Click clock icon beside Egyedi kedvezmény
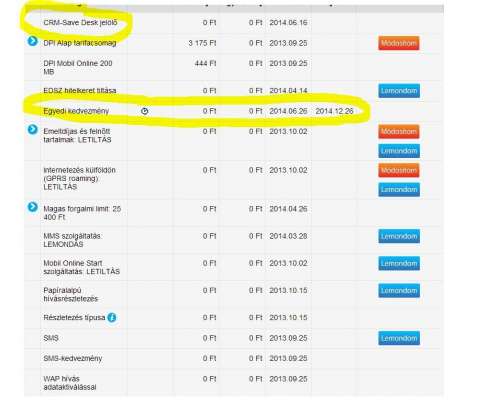The width and height of the screenshot is (500, 408). pos(144,111)
